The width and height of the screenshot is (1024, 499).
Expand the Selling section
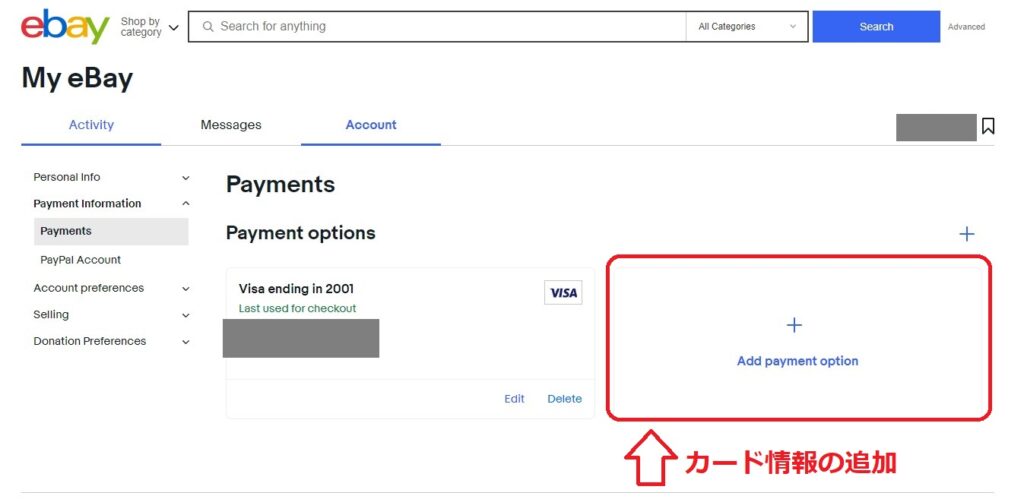tap(111, 315)
